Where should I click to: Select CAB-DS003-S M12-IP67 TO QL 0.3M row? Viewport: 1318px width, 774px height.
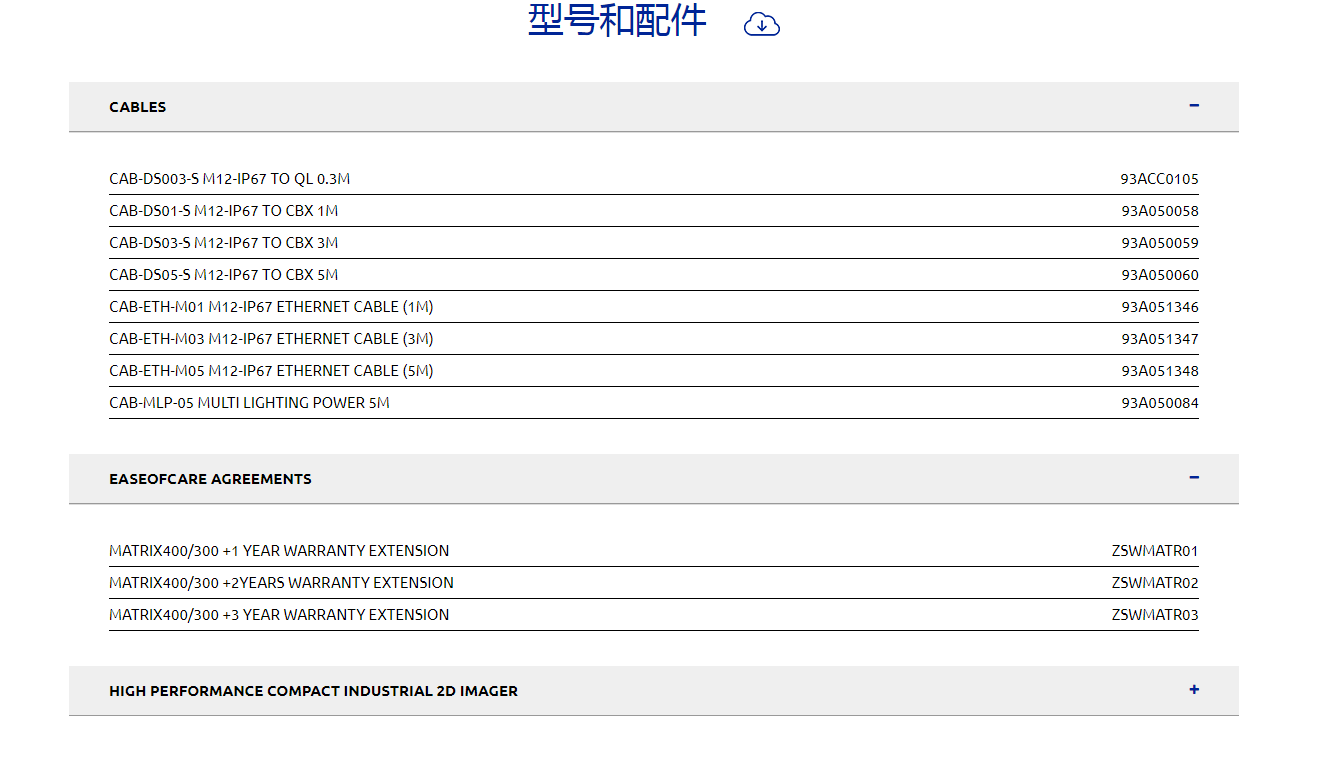[230, 179]
